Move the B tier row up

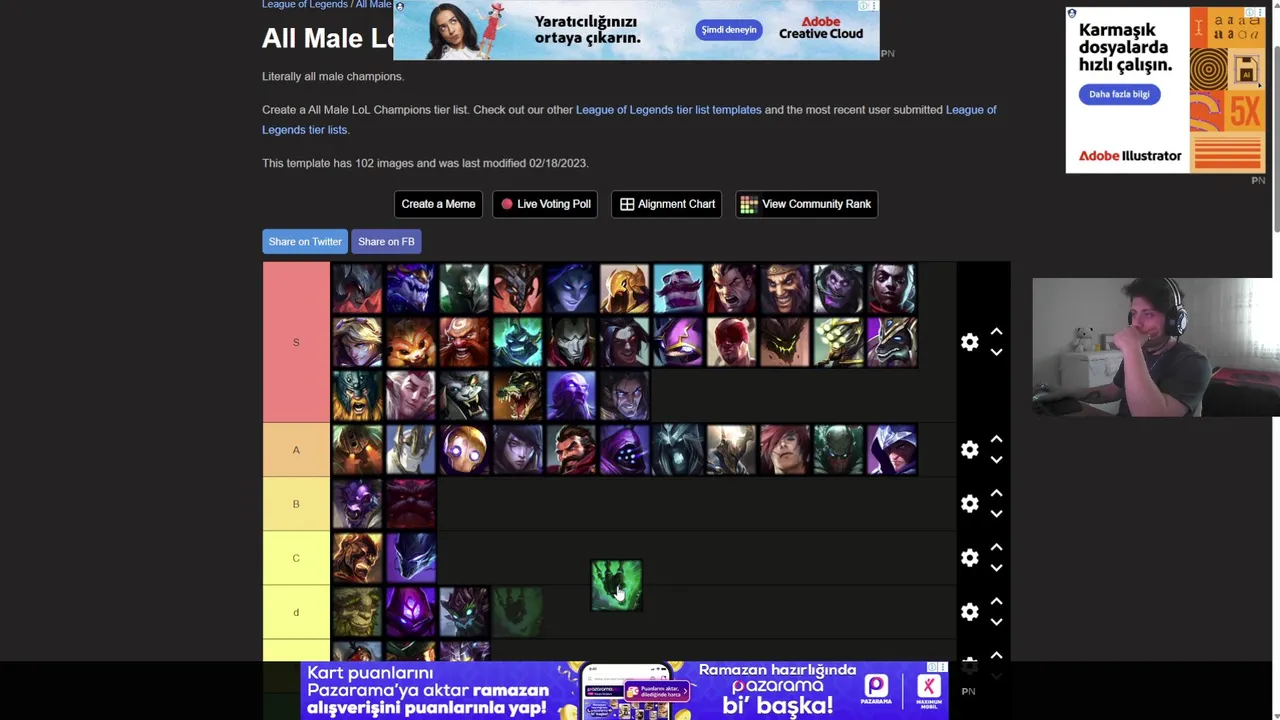[x=996, y=494]
